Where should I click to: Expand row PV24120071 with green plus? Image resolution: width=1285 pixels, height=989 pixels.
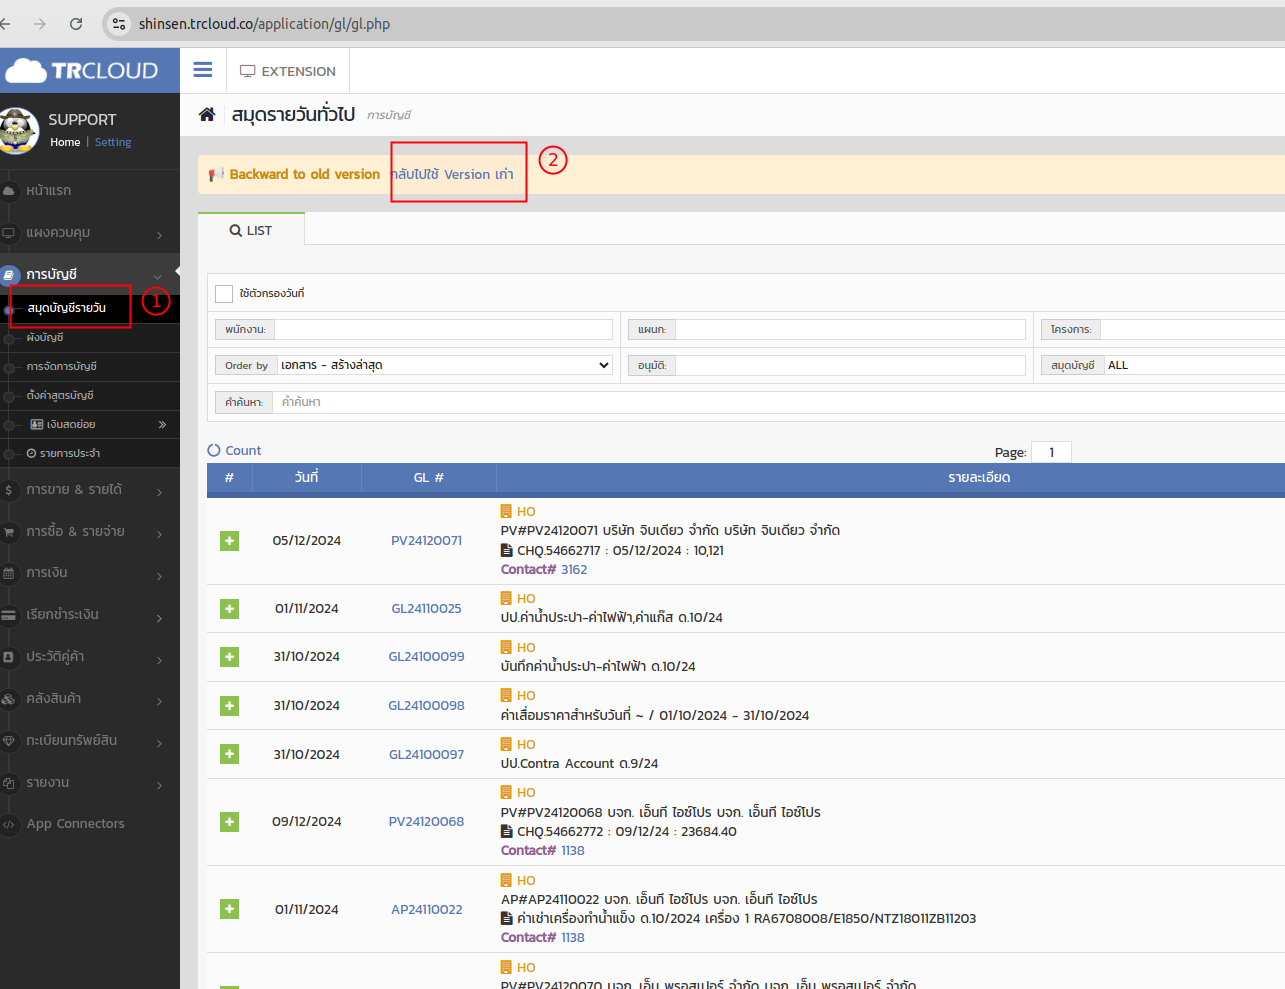(230, 541)
